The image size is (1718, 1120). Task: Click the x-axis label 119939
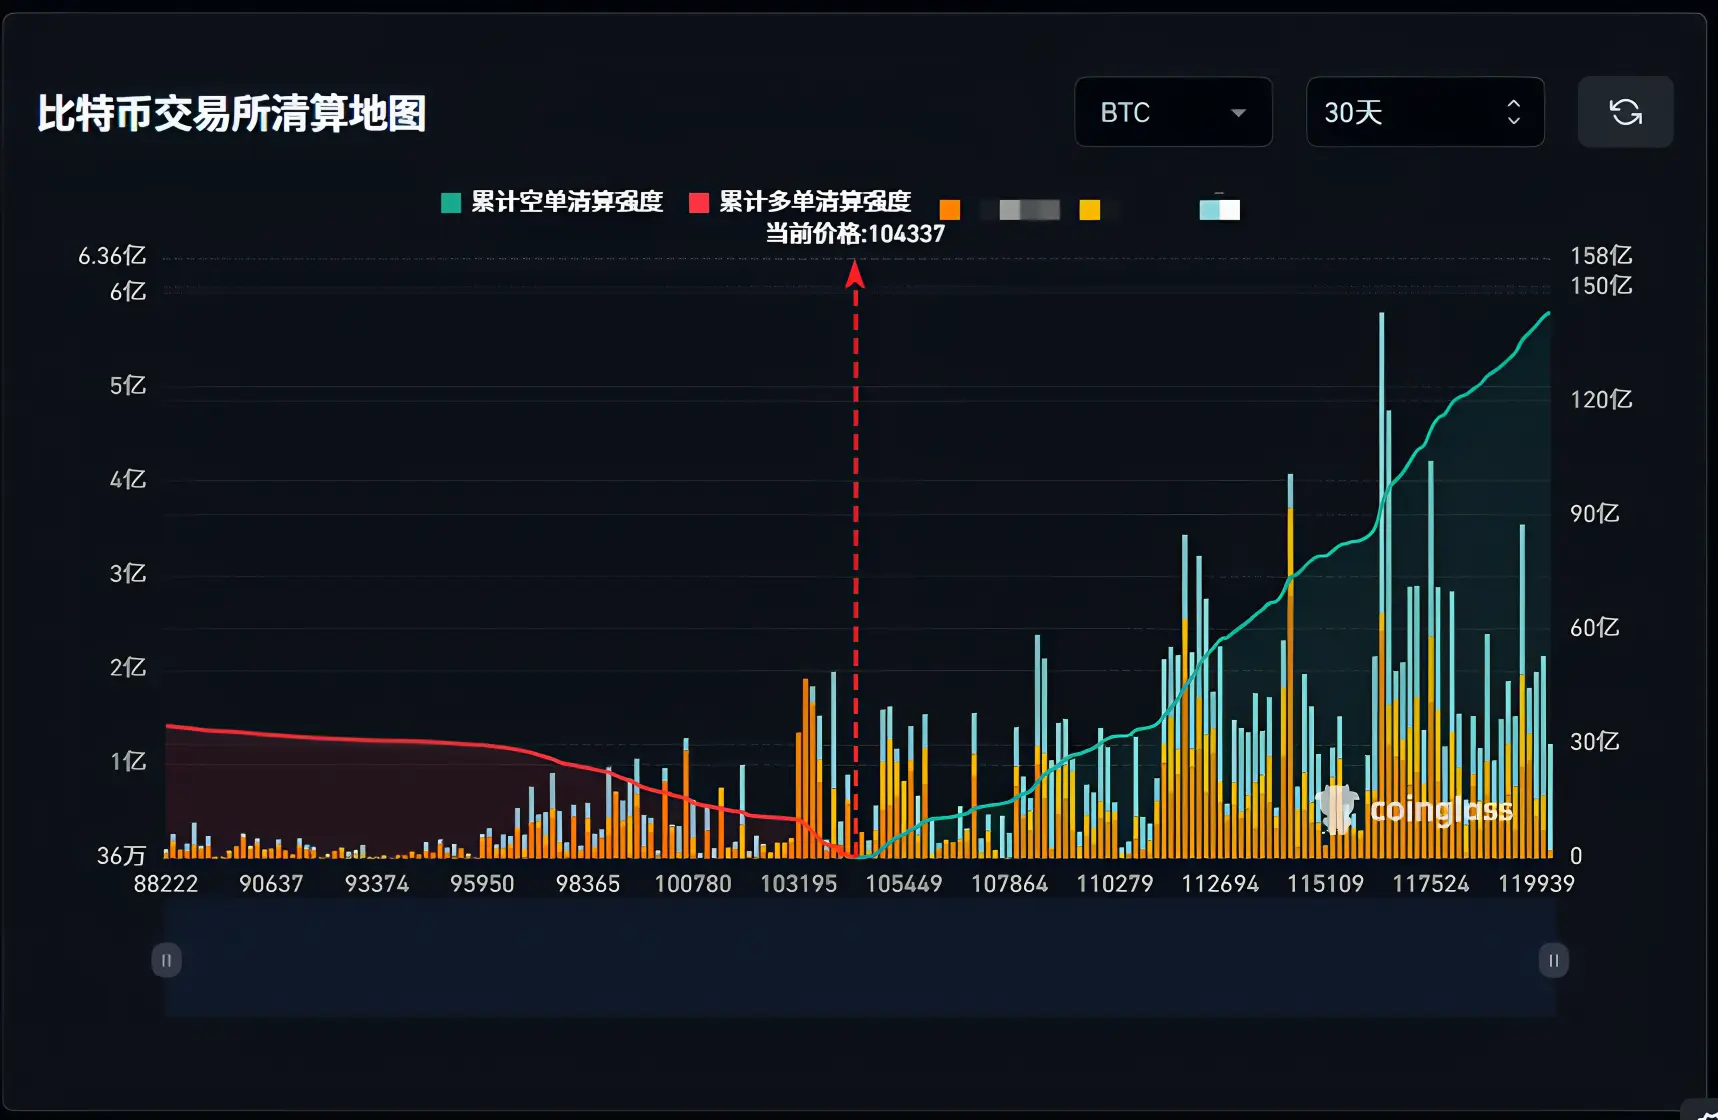coord(1536,884)
